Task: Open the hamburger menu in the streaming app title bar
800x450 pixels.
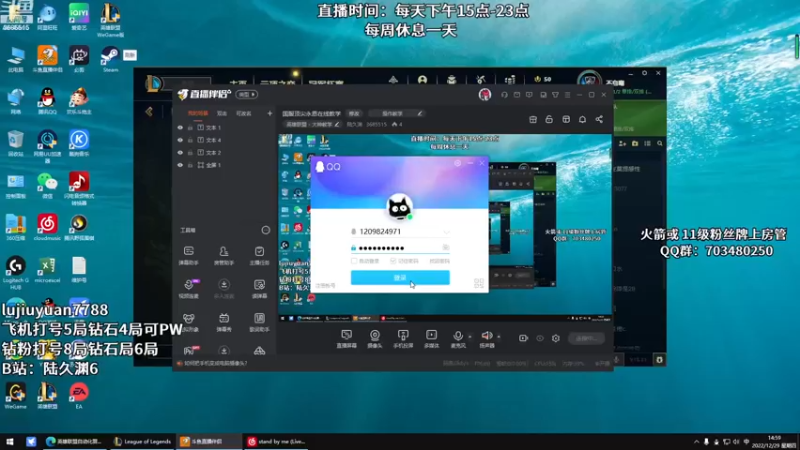Action: point(567,95)
